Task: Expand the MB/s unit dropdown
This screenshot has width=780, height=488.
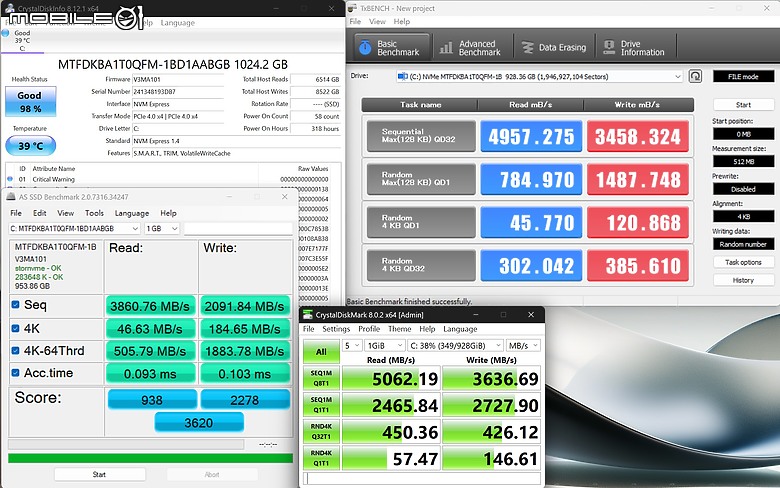Action: 523,346
